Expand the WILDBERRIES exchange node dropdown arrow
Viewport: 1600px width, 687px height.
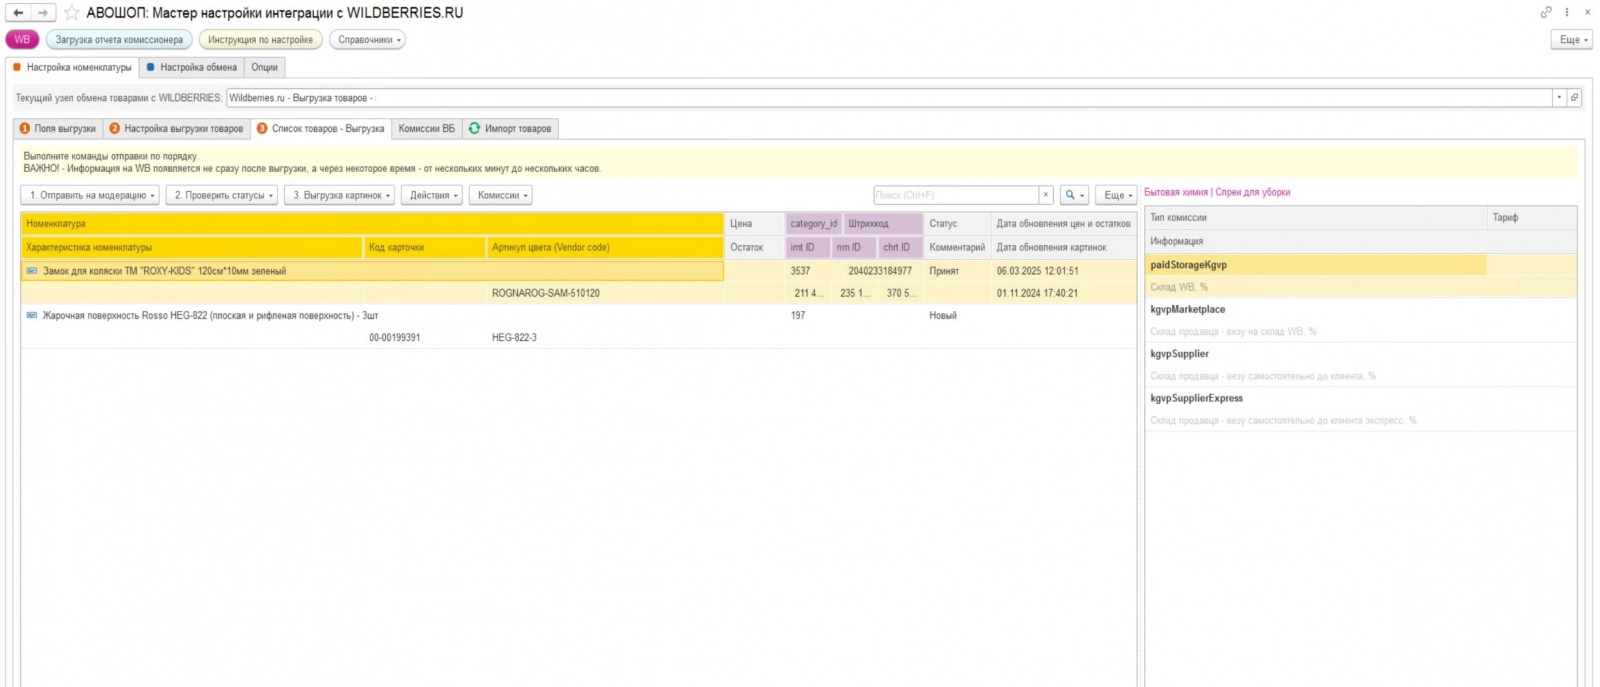(x=1559, y=98)
